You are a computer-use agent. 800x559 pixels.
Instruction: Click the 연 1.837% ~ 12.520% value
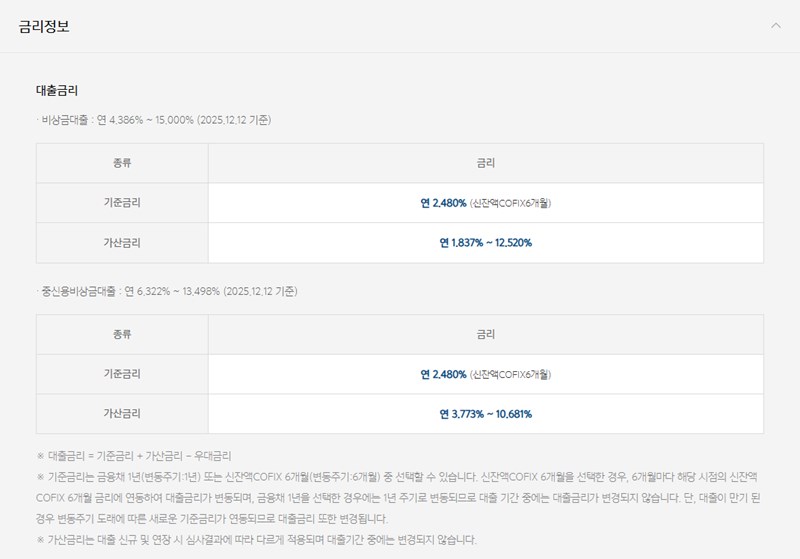485,243
